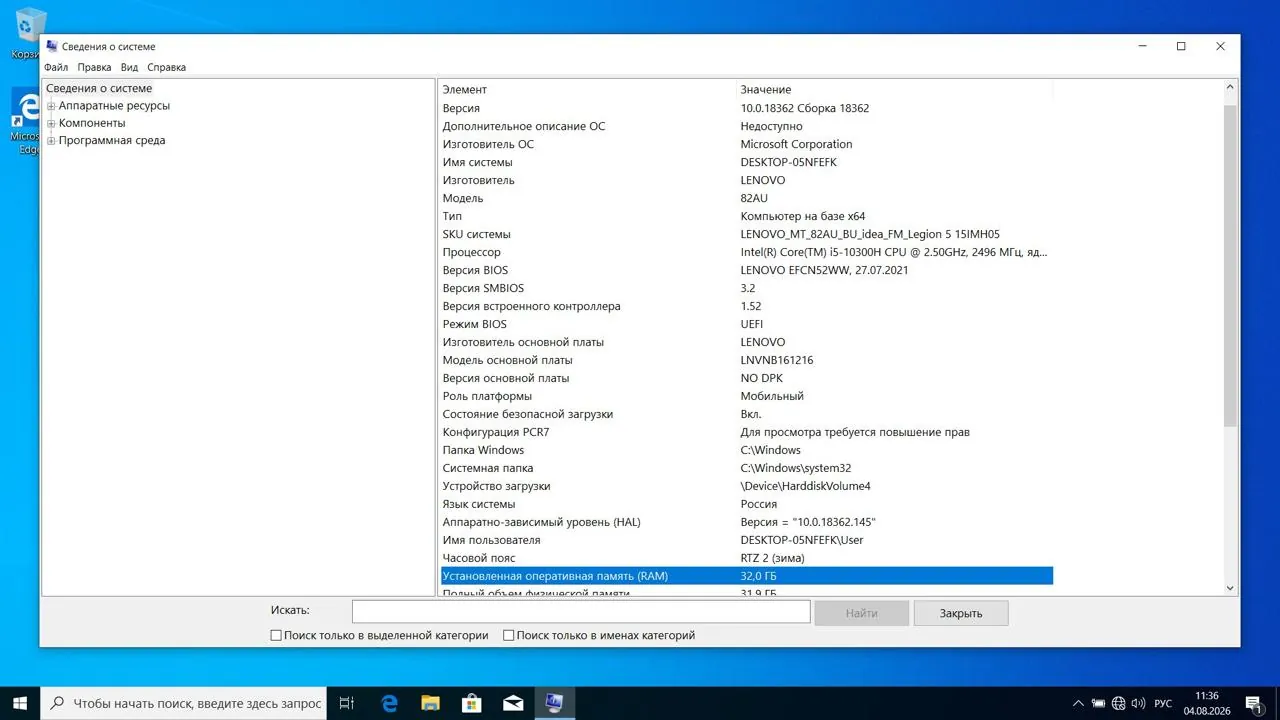
Task: Select the Часовой пояс row
Action: tap(747, 558)
